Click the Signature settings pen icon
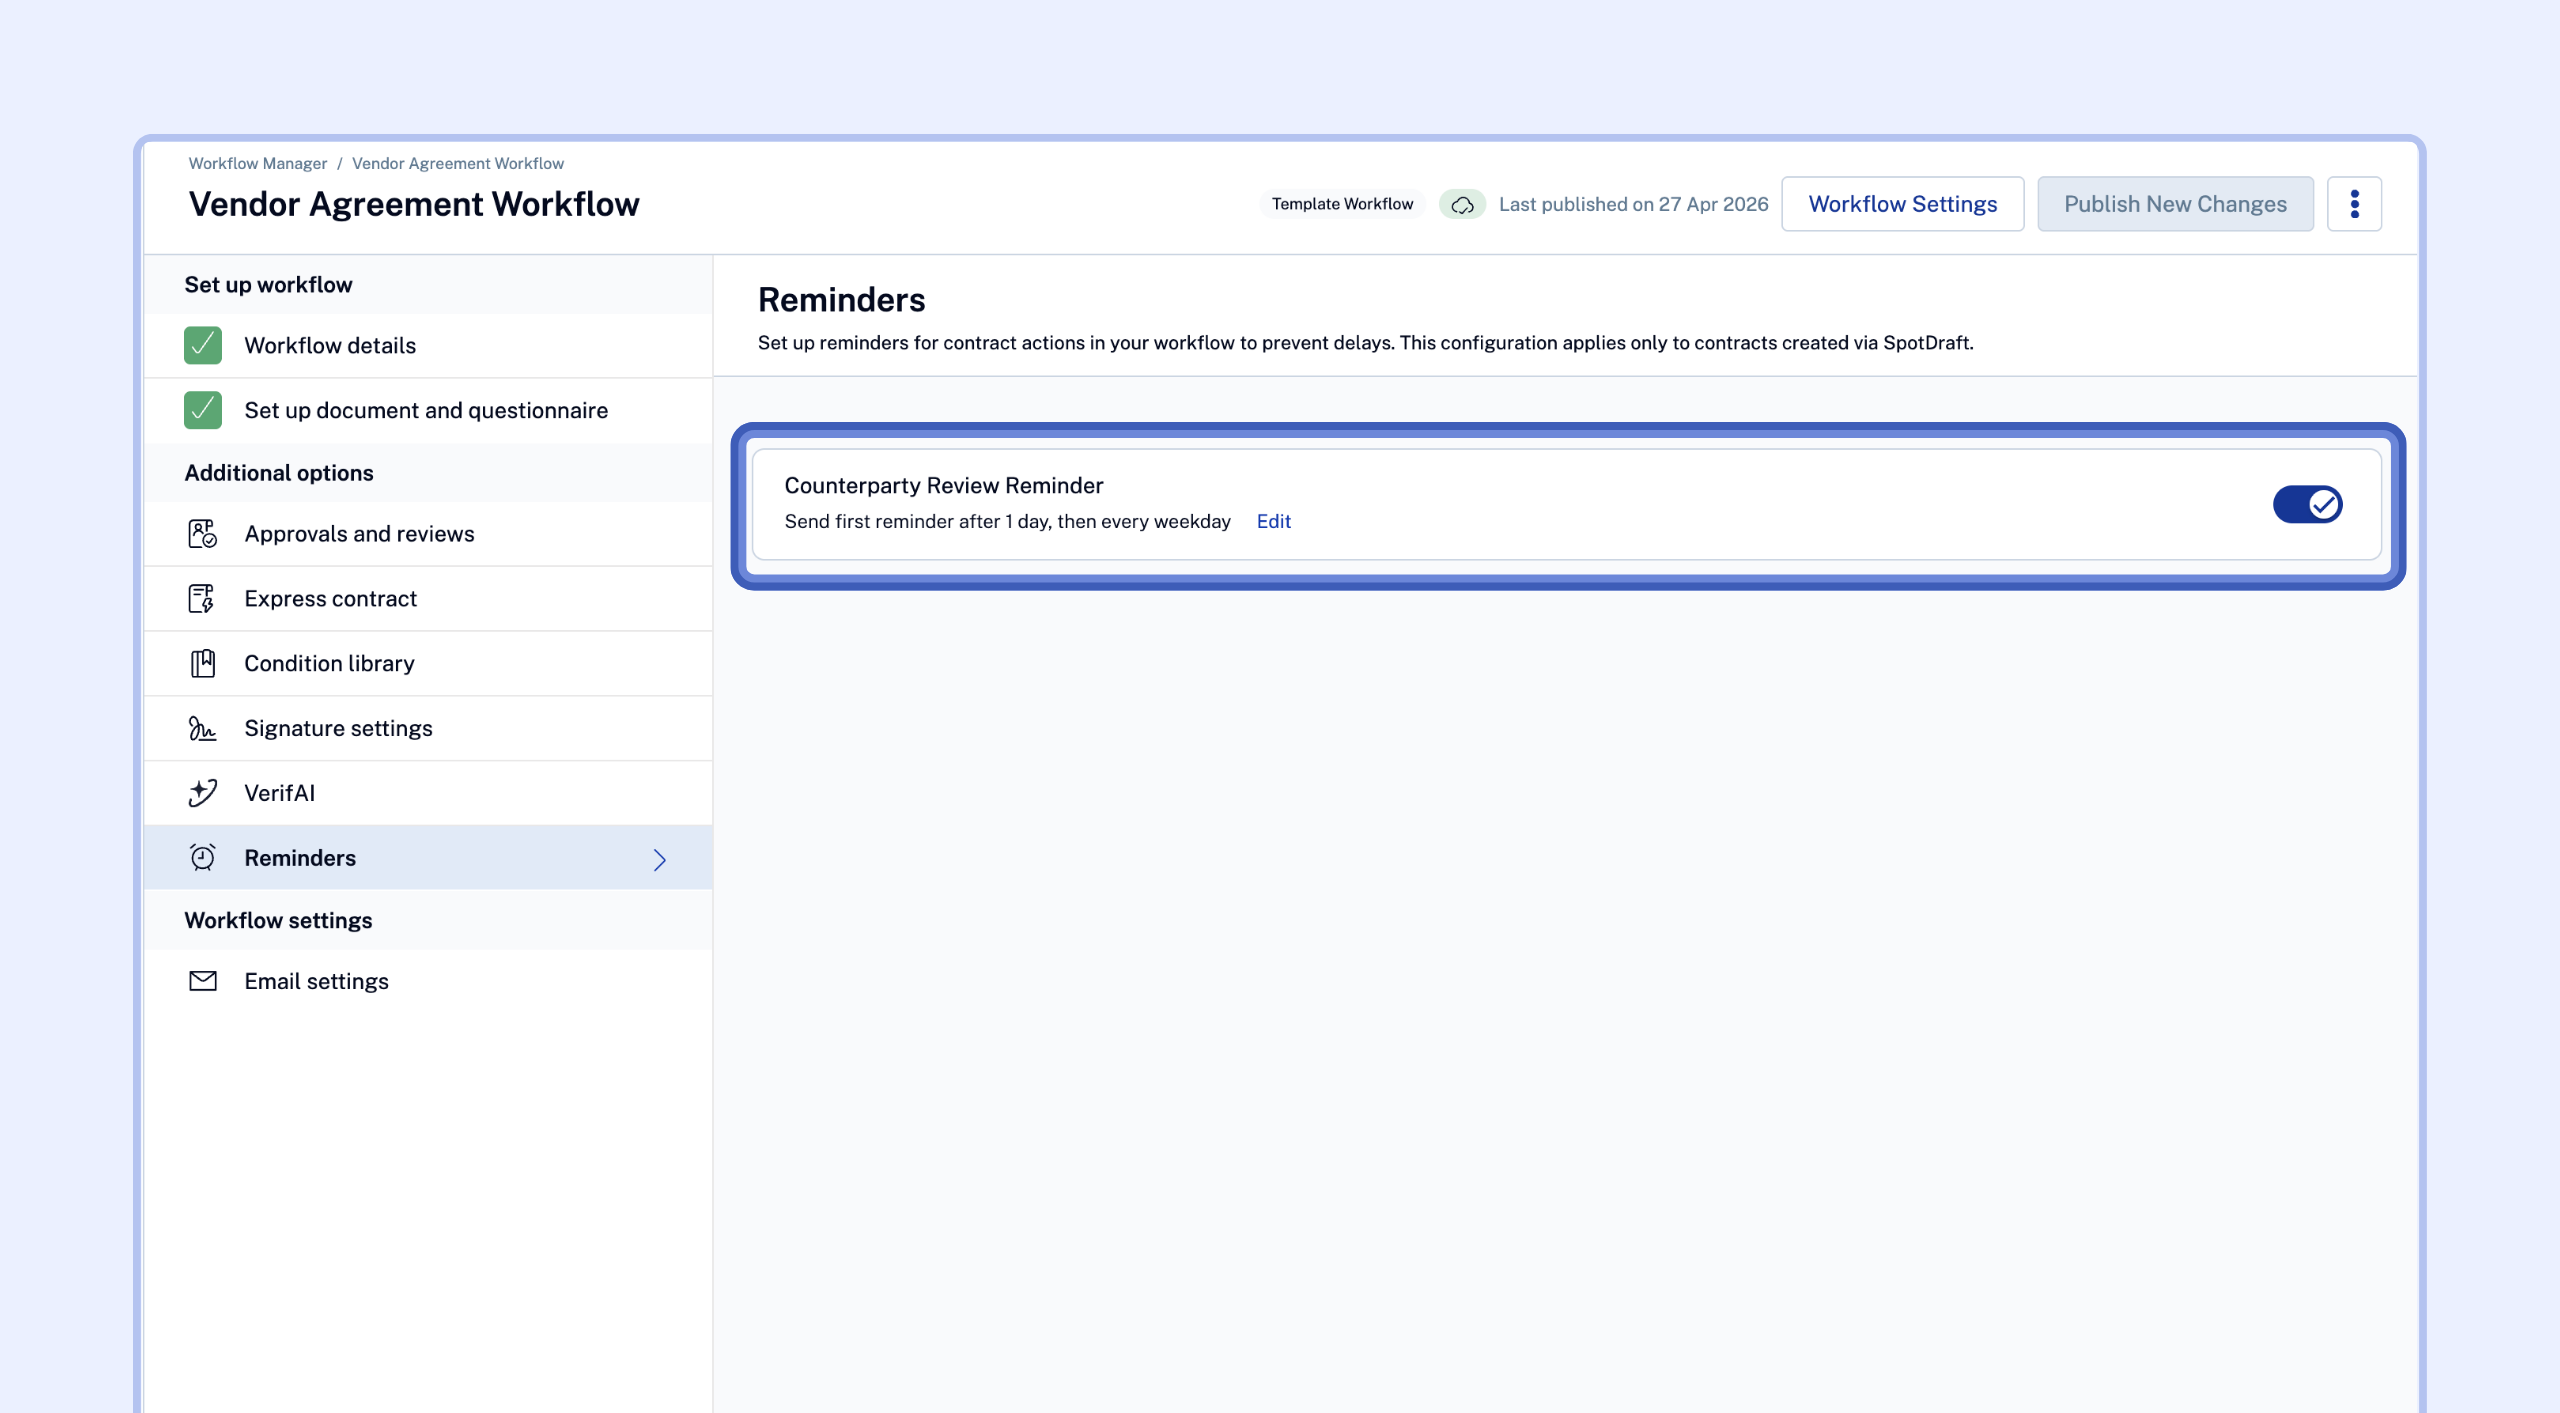 coord(202,729)
